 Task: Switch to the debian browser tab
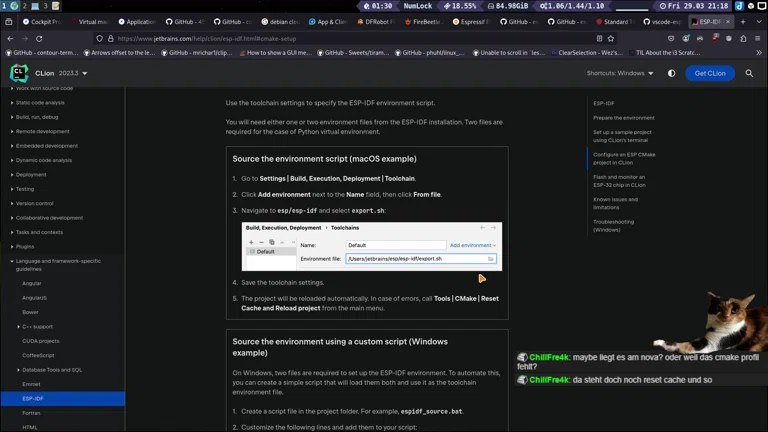coord(284,21)
